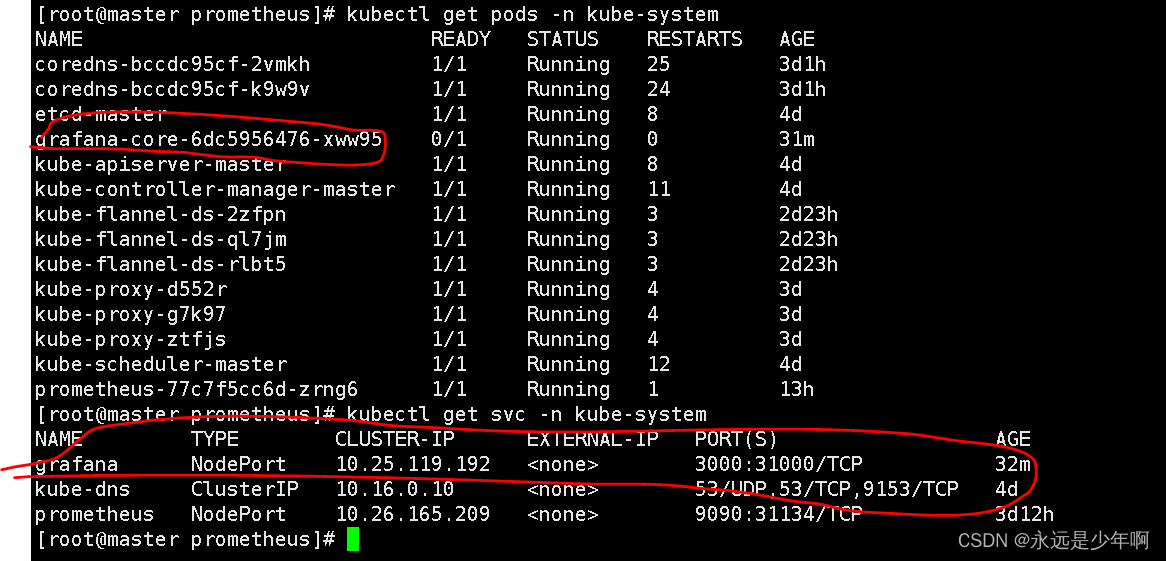The image size is (1166, 561).
Task: Click the kubectl get pods command text
Action: tap(532, 14)
